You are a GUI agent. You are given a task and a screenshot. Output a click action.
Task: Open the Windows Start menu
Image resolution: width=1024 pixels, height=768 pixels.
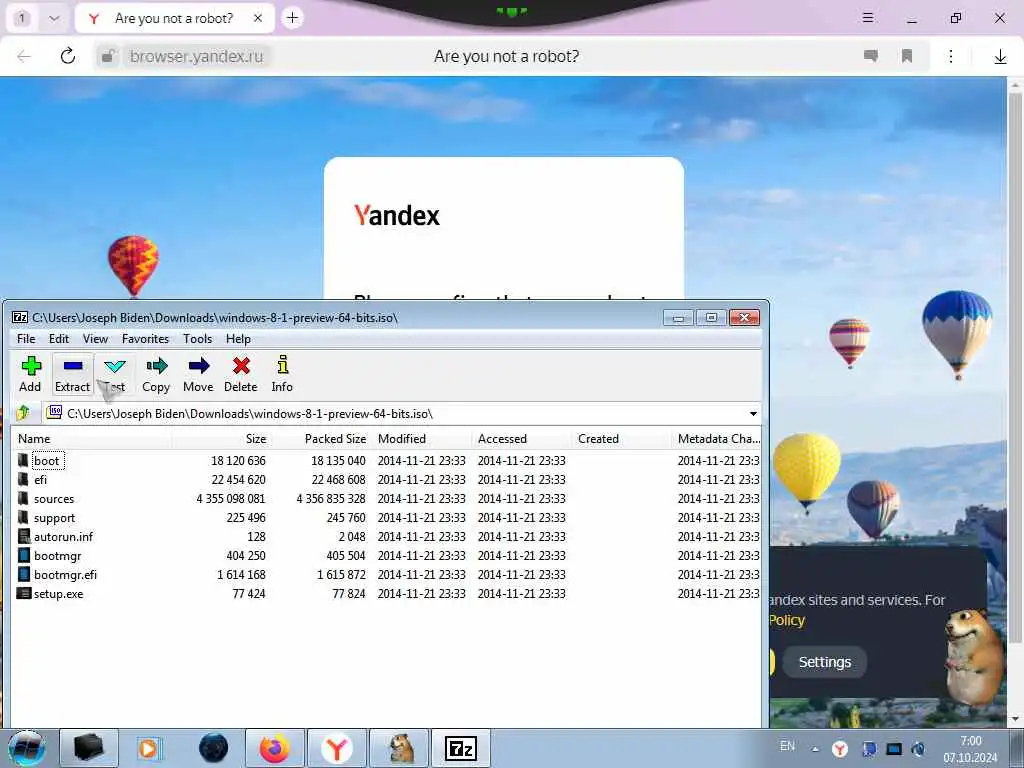coord(26,748)
